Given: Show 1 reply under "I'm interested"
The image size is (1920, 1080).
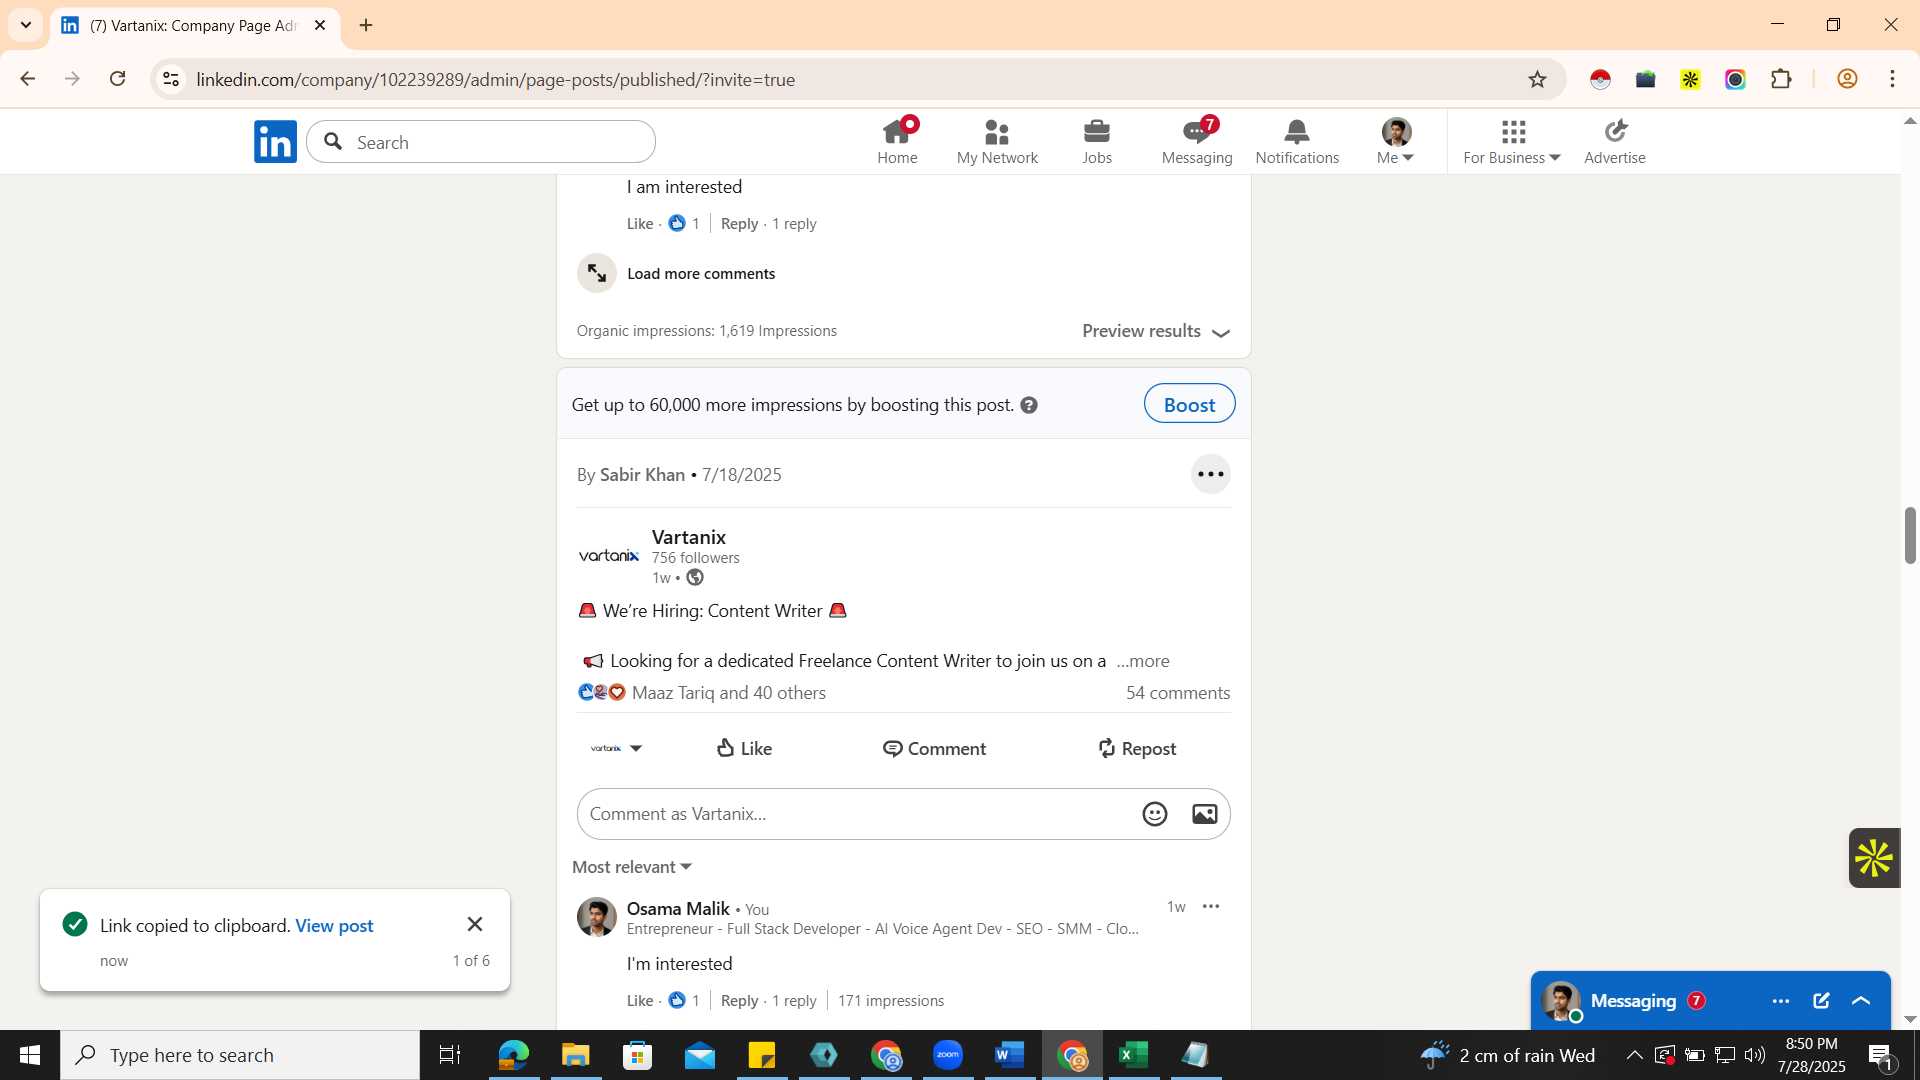Looking at the screenshot, I should (794, 1001).
